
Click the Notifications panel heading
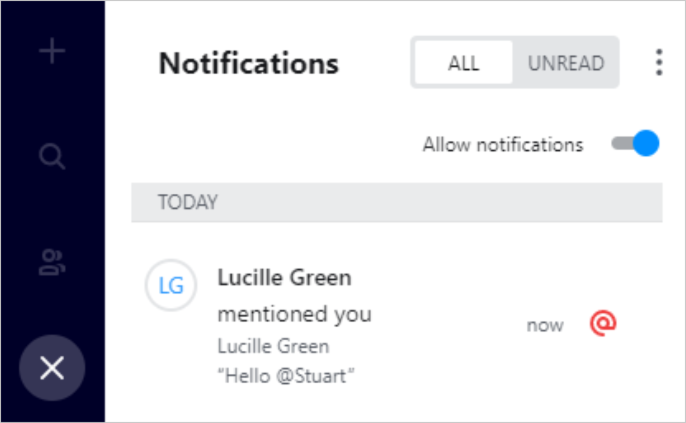tap(249, 64)
